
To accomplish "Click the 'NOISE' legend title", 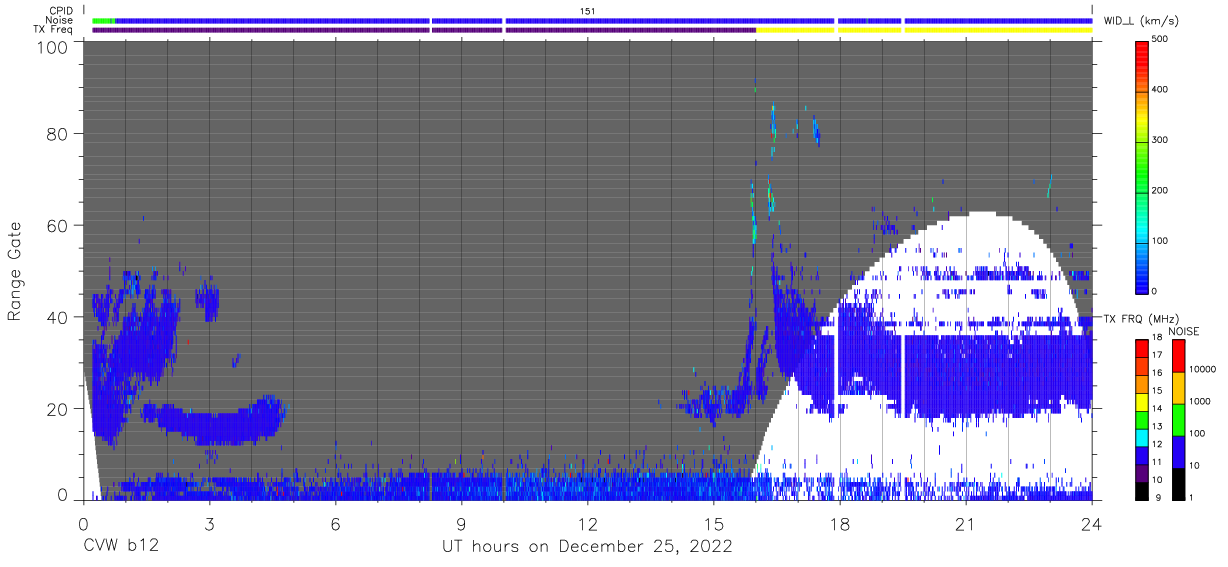I will click(1184, 331).
